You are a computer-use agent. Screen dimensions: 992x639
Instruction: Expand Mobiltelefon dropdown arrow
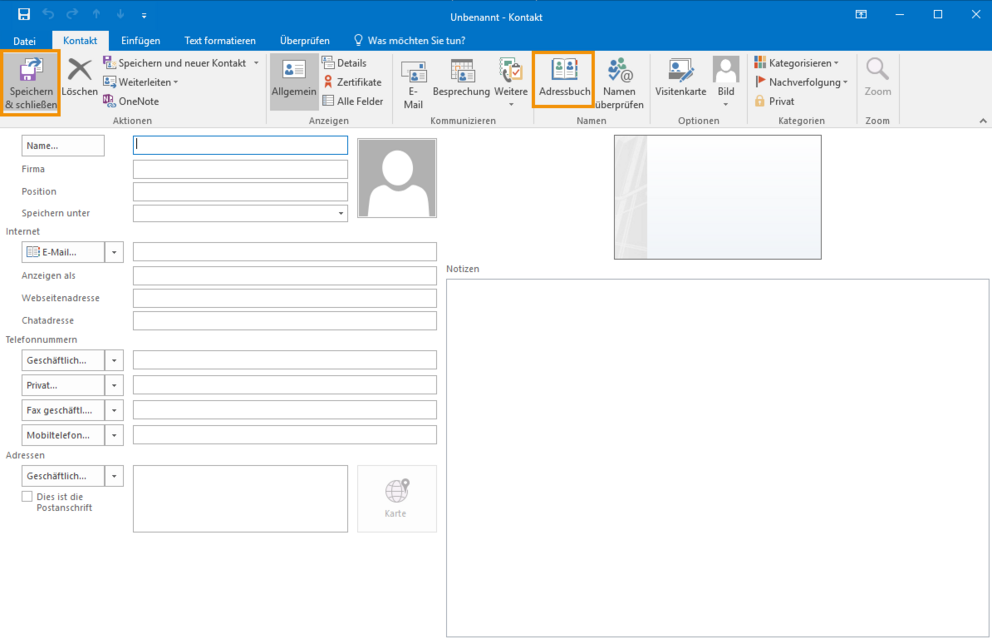pos(114,435)
